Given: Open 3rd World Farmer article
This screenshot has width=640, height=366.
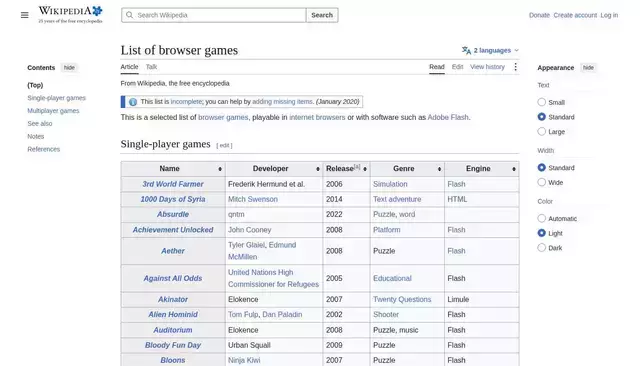Looking at the screenshot, I should coord(173,184).
